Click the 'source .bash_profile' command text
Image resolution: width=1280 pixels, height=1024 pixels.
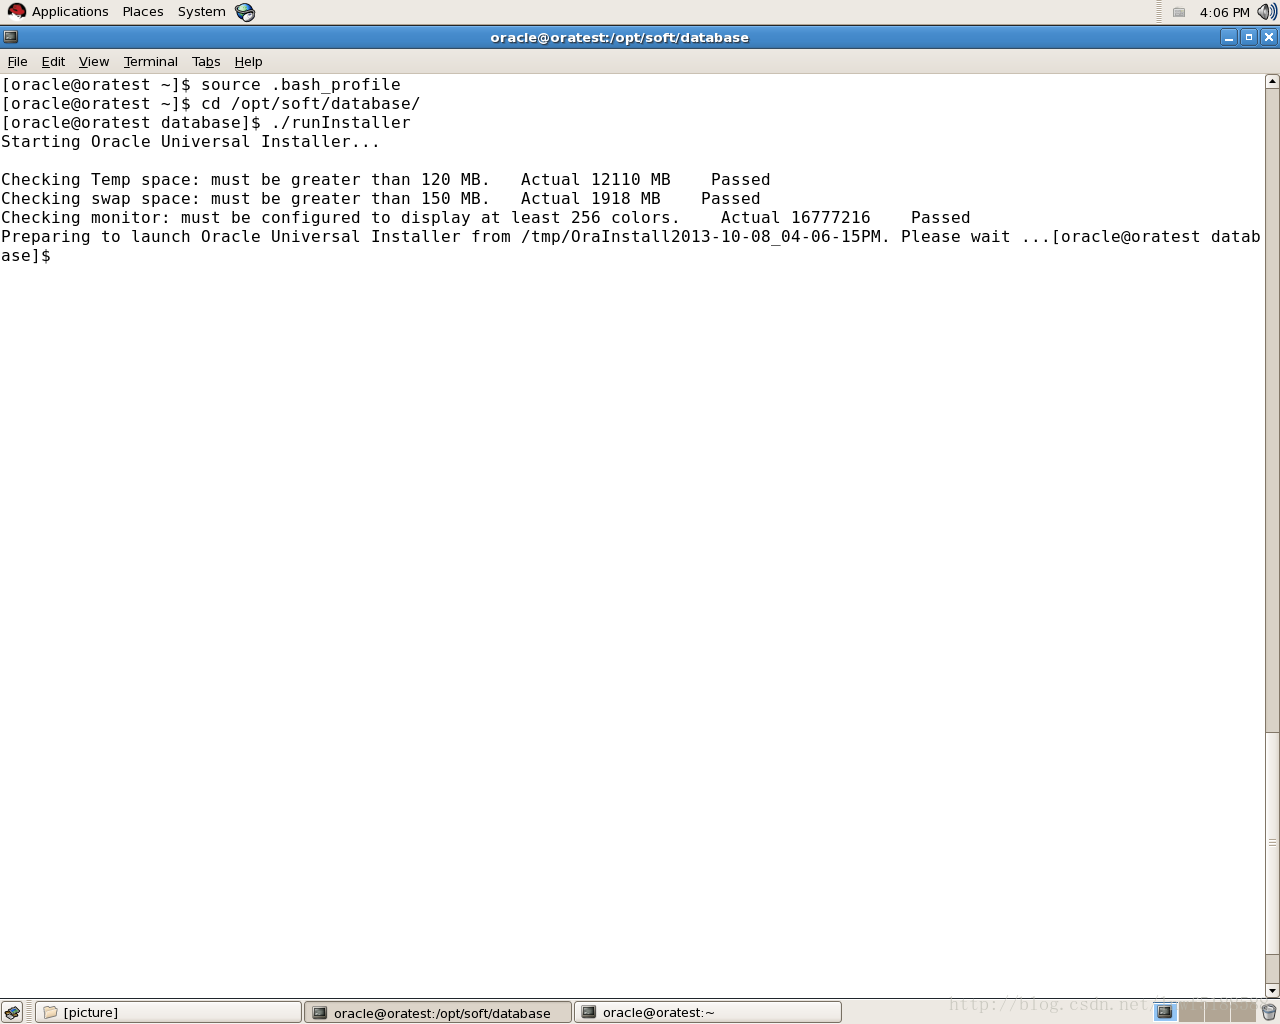[x=301, y=85]
